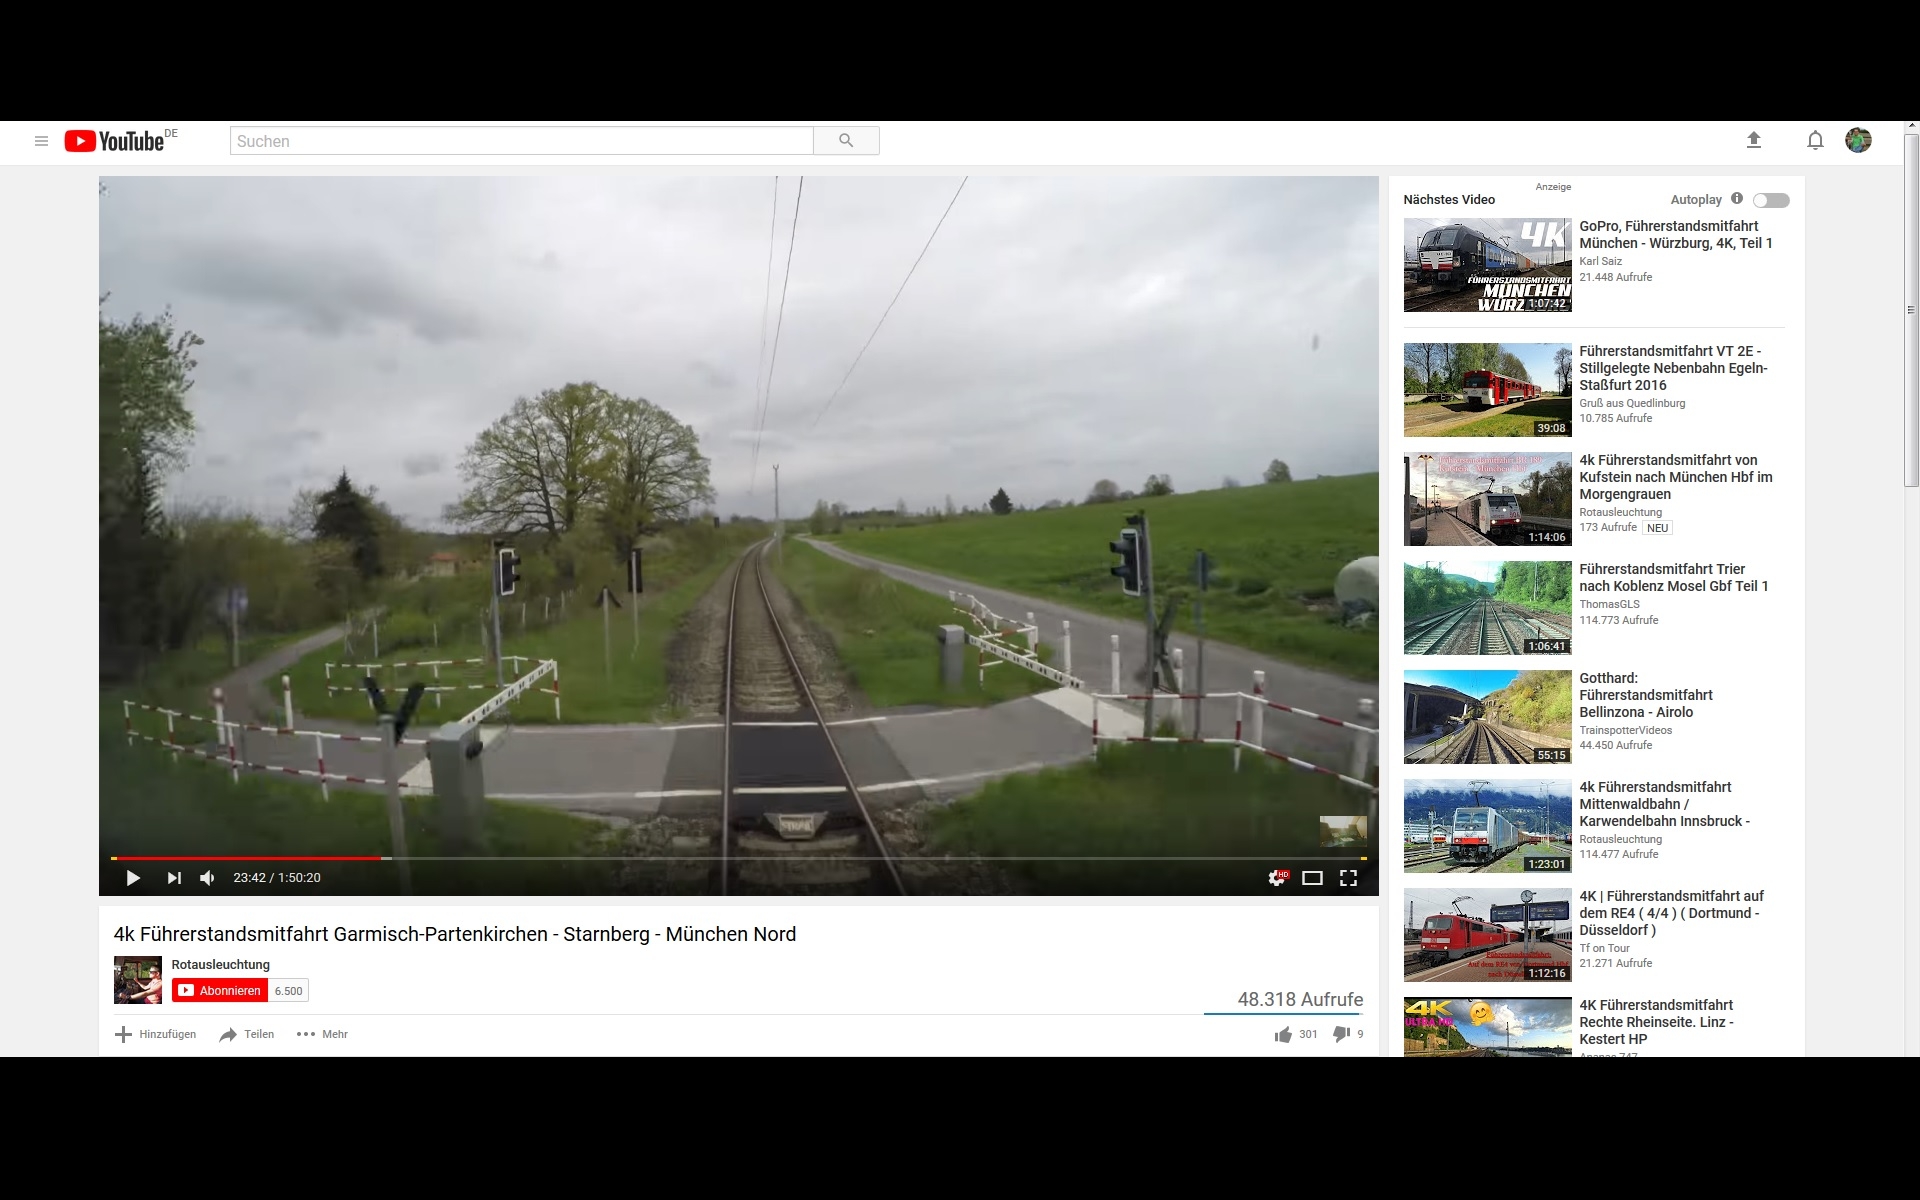
Task: Open the Hinzufügen playlist menu
Action: point(155,1034)
